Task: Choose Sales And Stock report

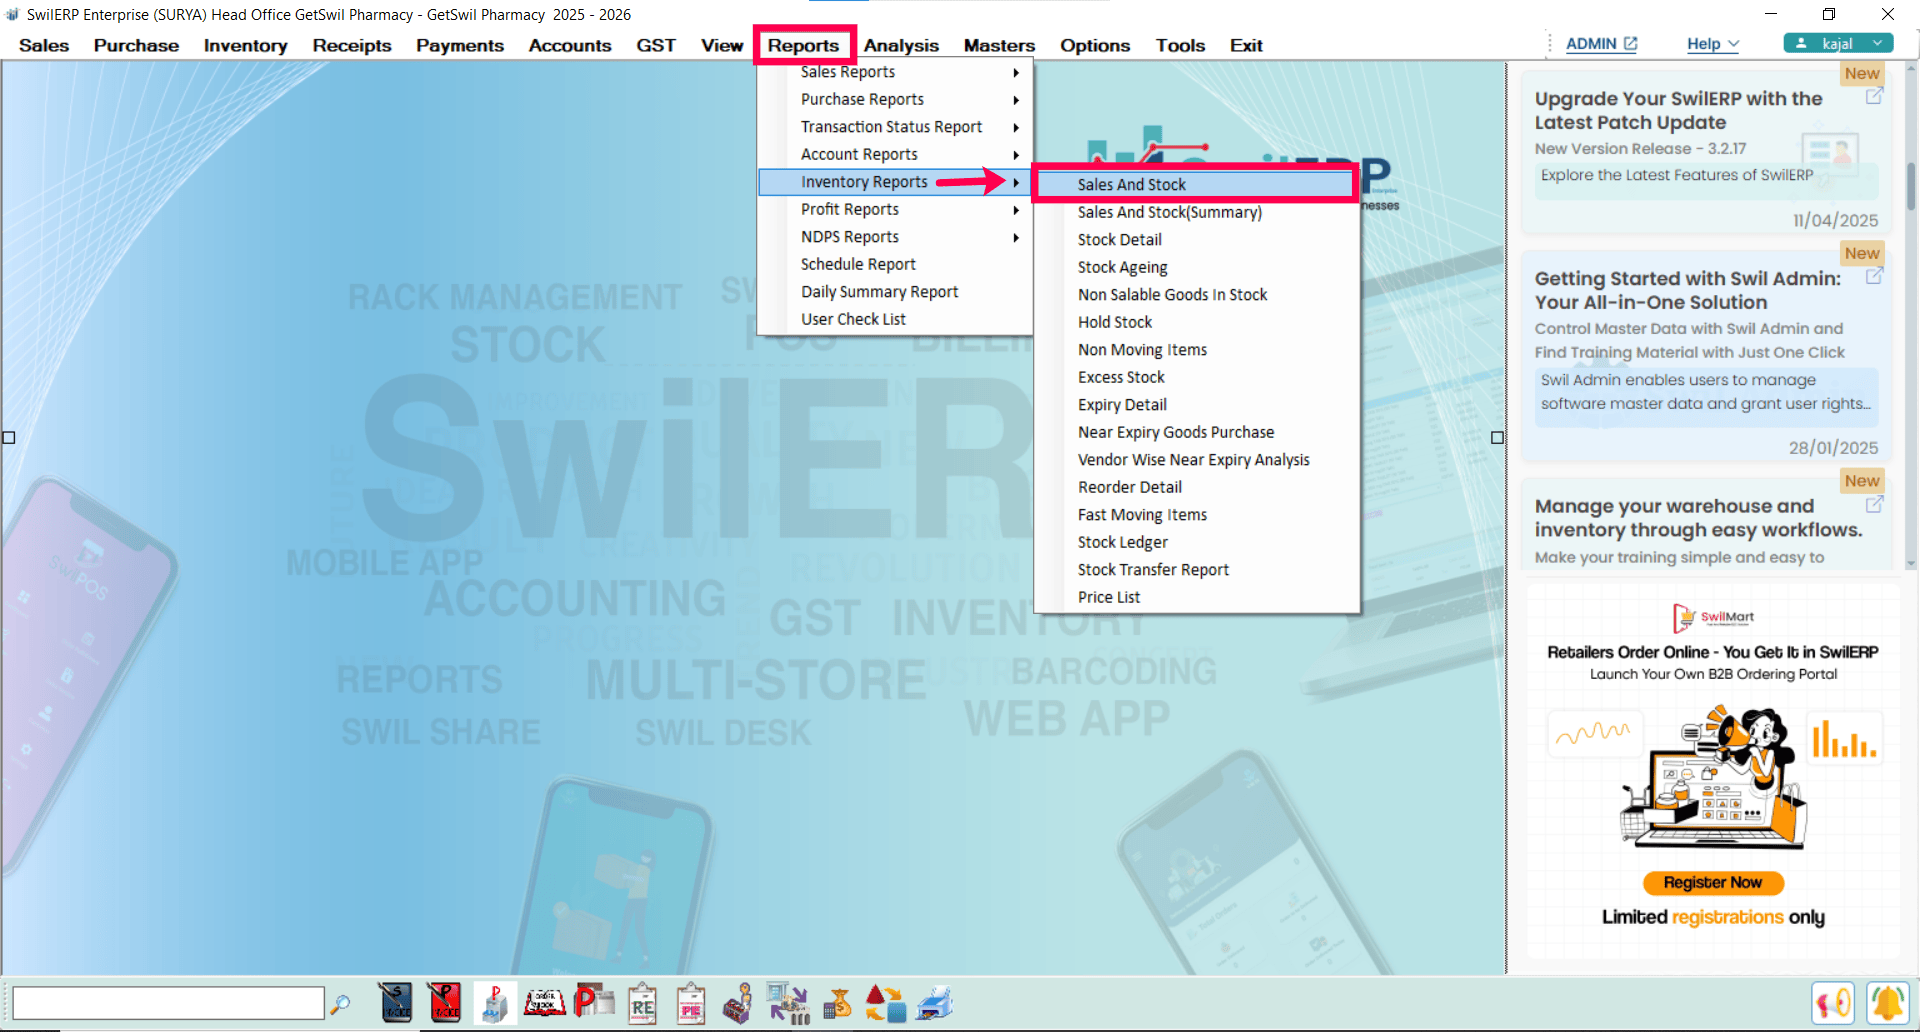Action: 1195,184
